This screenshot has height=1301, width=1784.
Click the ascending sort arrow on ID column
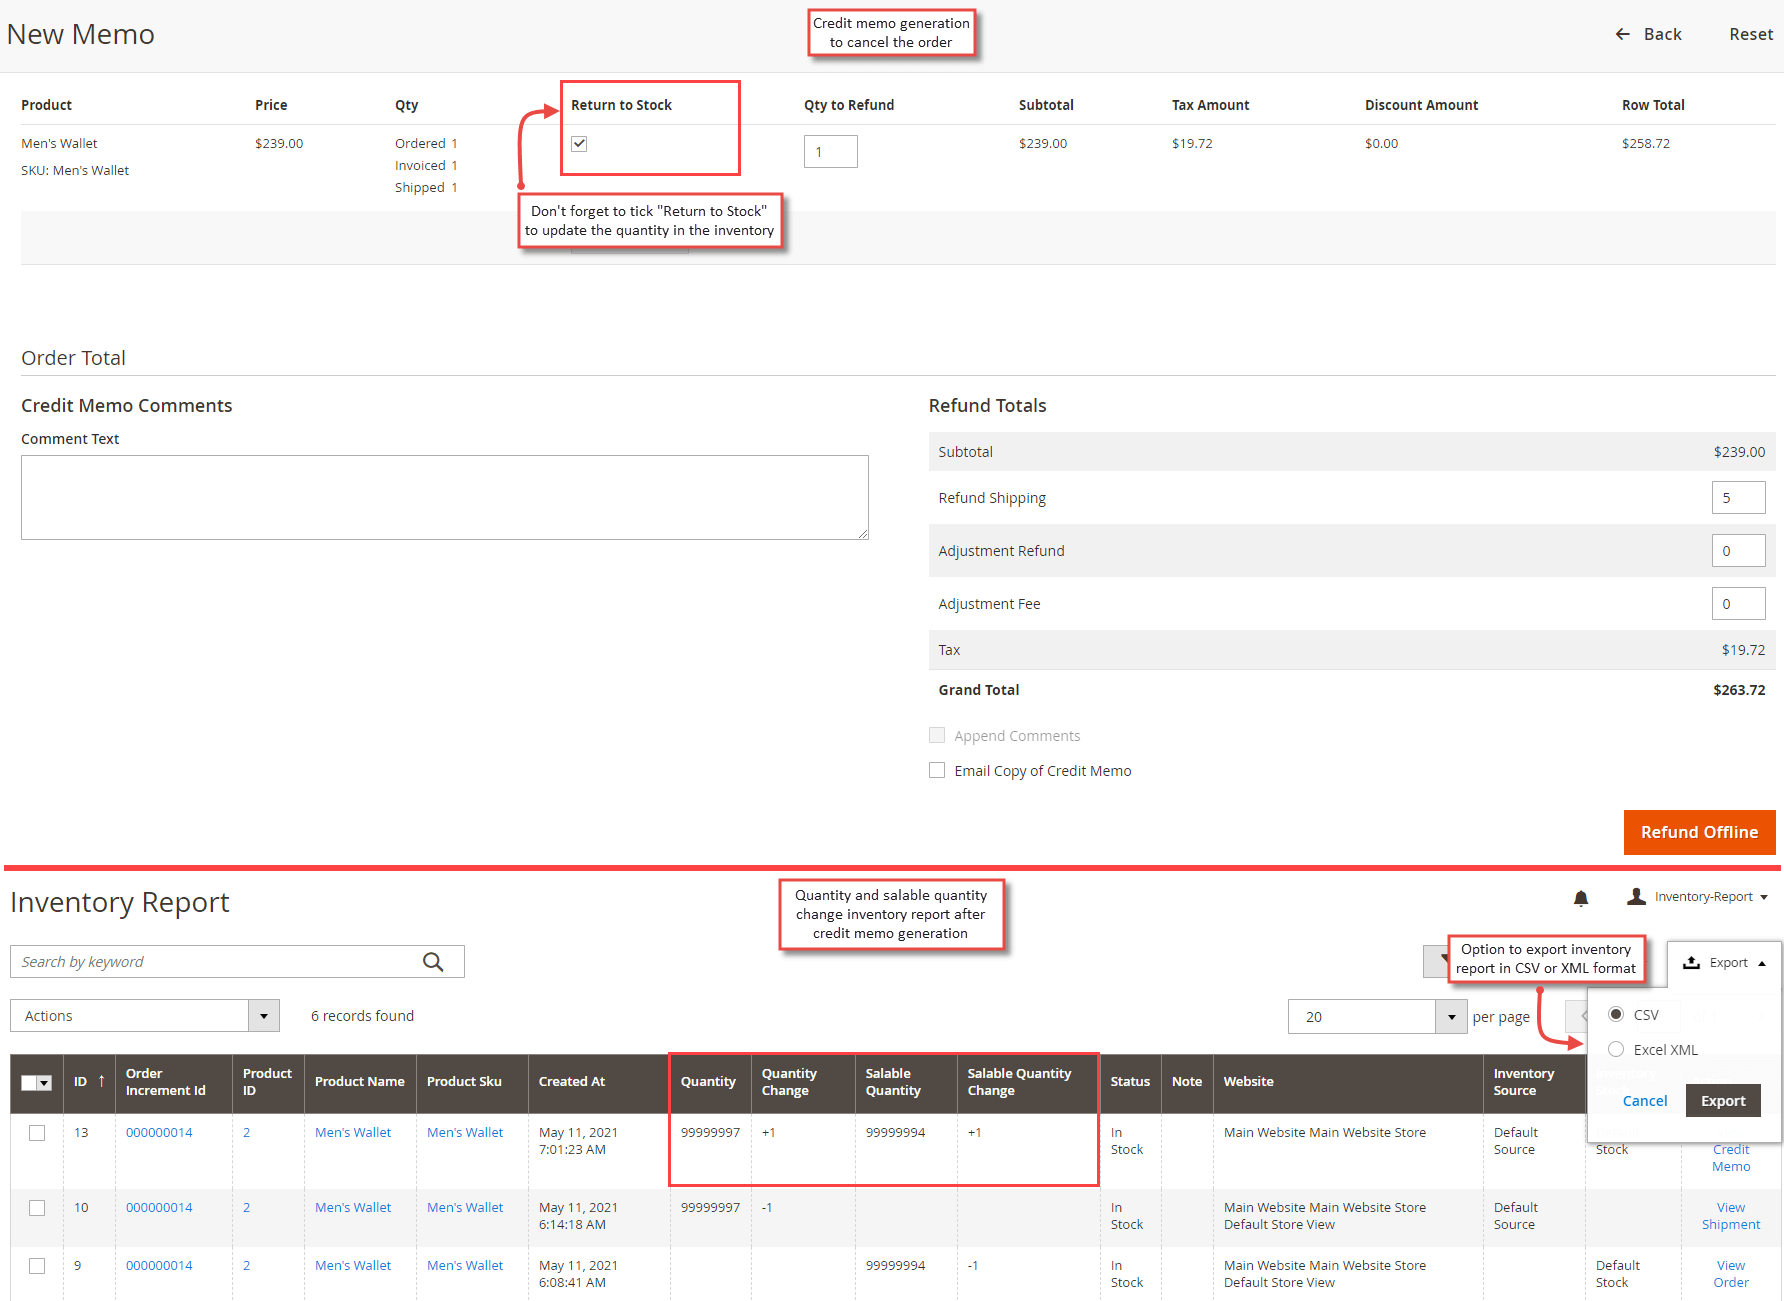coord(99,1081)
